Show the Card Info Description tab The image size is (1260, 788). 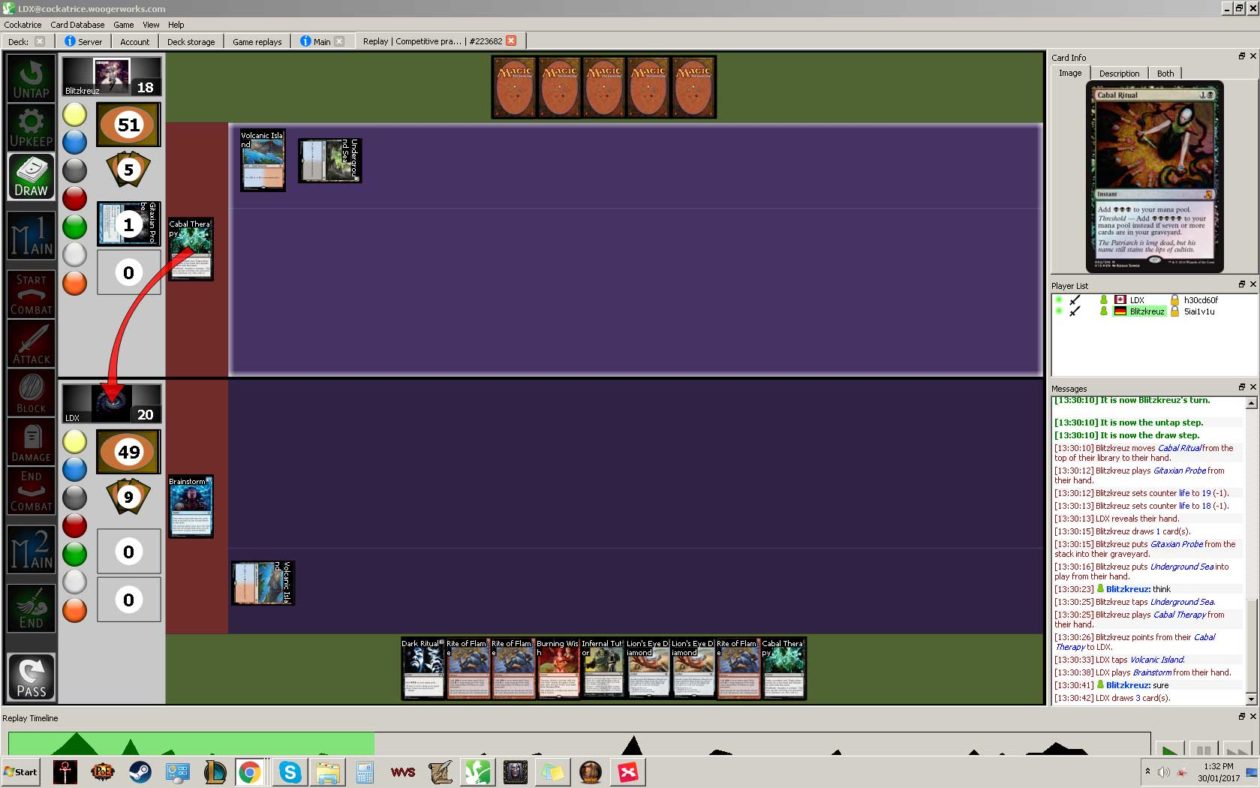(x=1119, y=73)
